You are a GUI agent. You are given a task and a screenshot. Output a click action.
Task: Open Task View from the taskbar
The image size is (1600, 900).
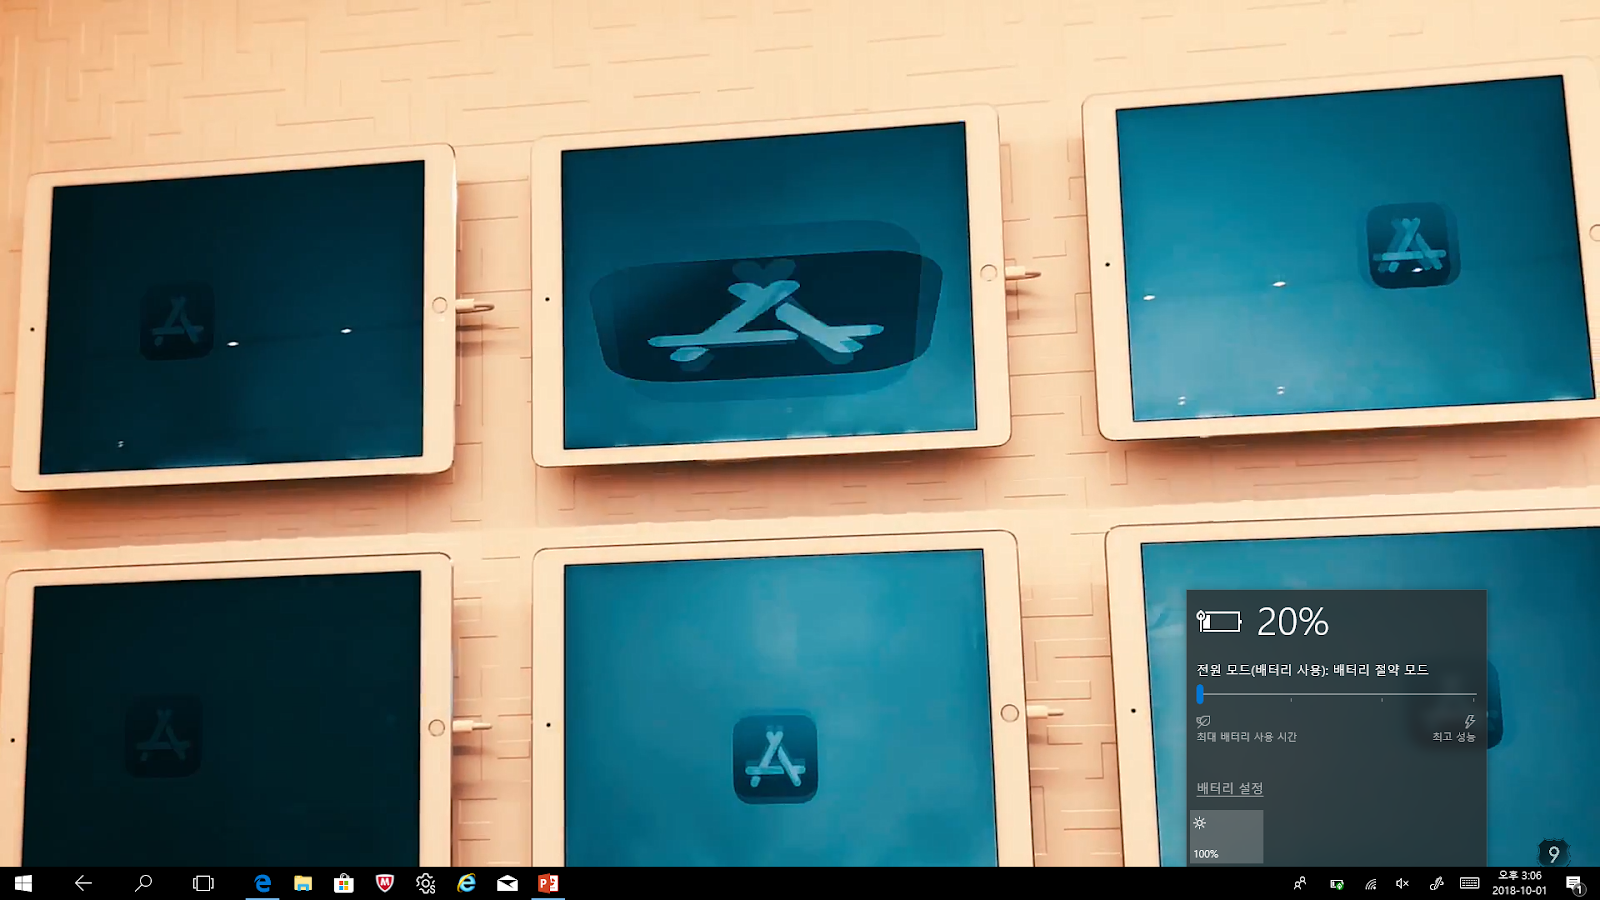[x=203, y=883]
